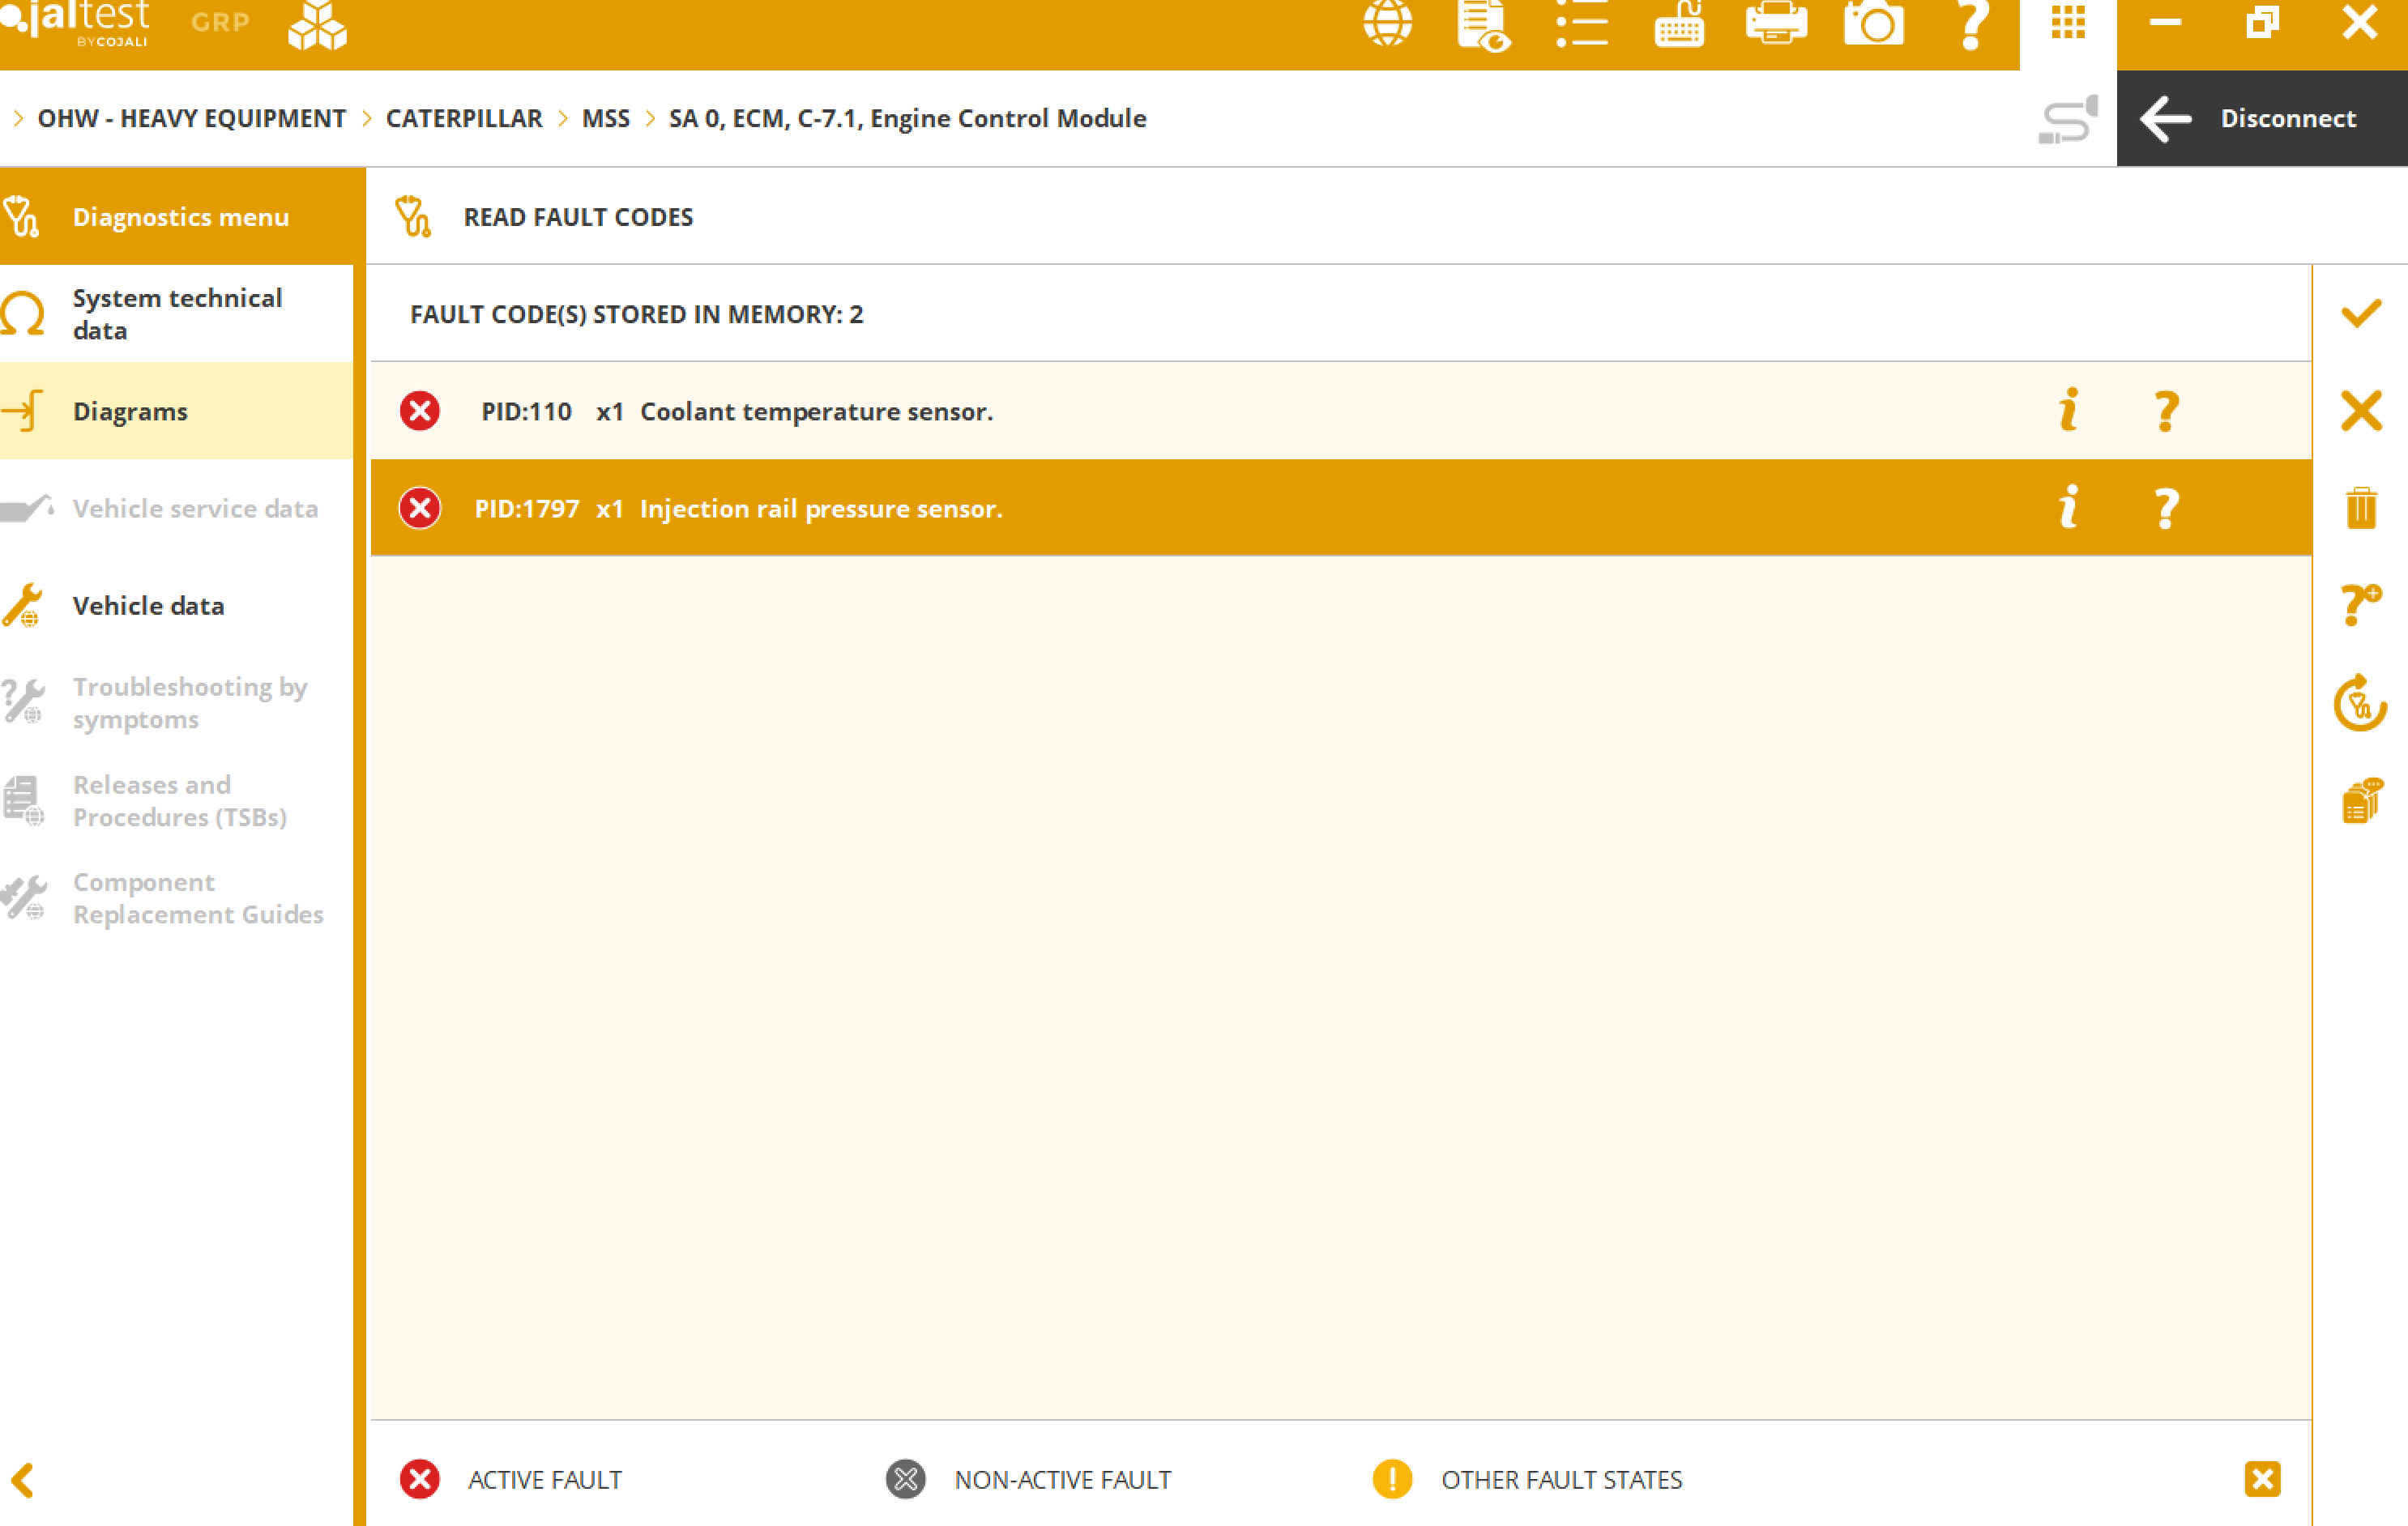Open the virtual keyboard icon

[x=1679, y=23]
